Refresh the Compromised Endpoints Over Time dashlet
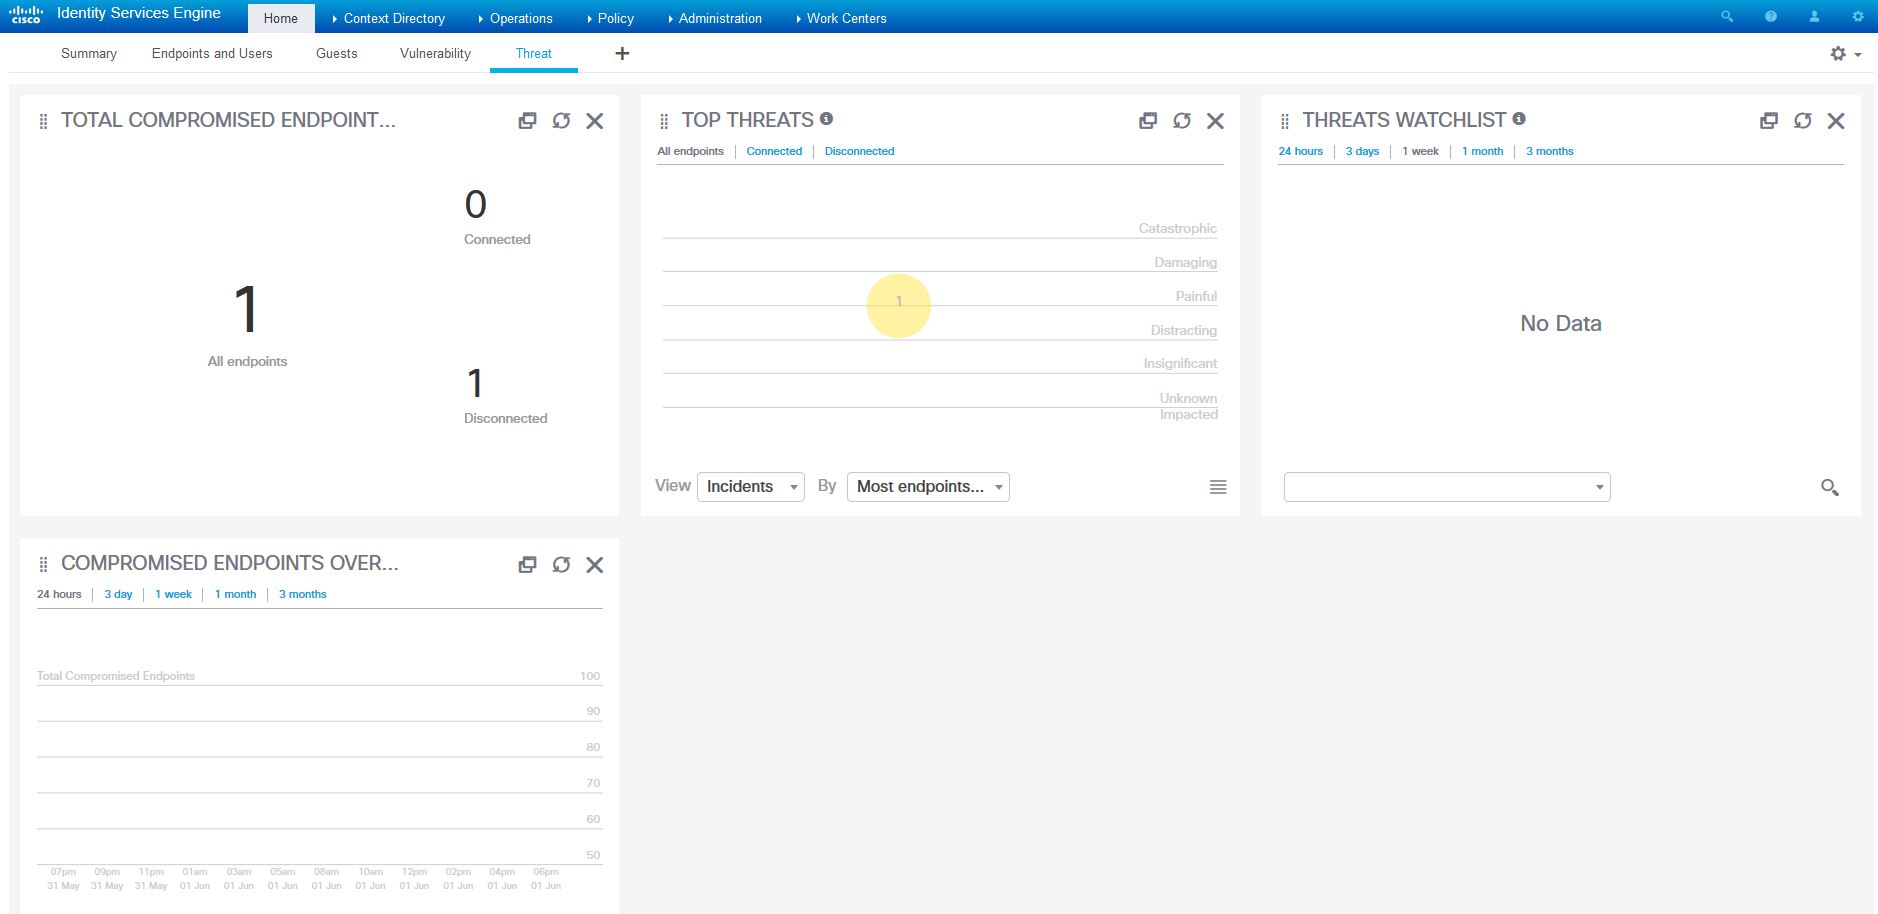The width and height of the screenshot is (1878, 914). pos(561,565)
